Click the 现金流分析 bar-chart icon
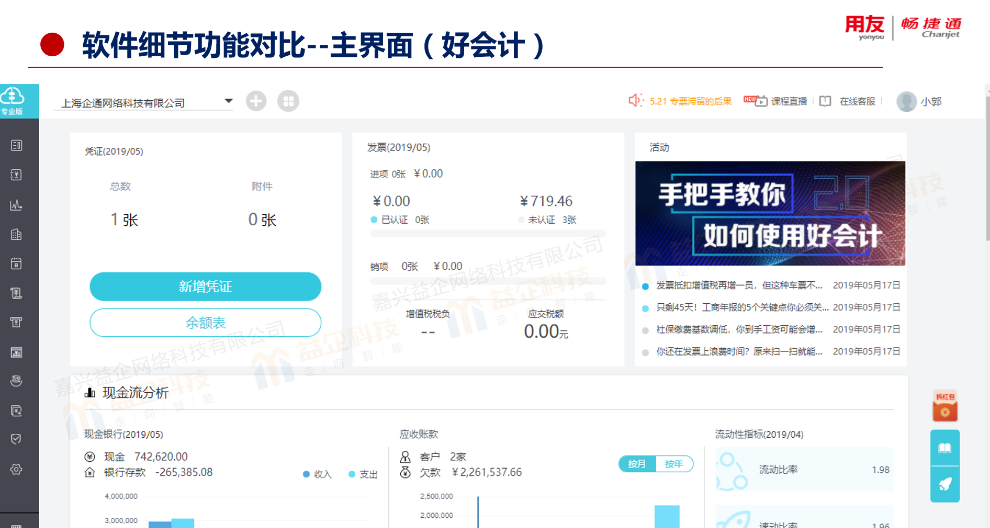 tap(90, 393)
